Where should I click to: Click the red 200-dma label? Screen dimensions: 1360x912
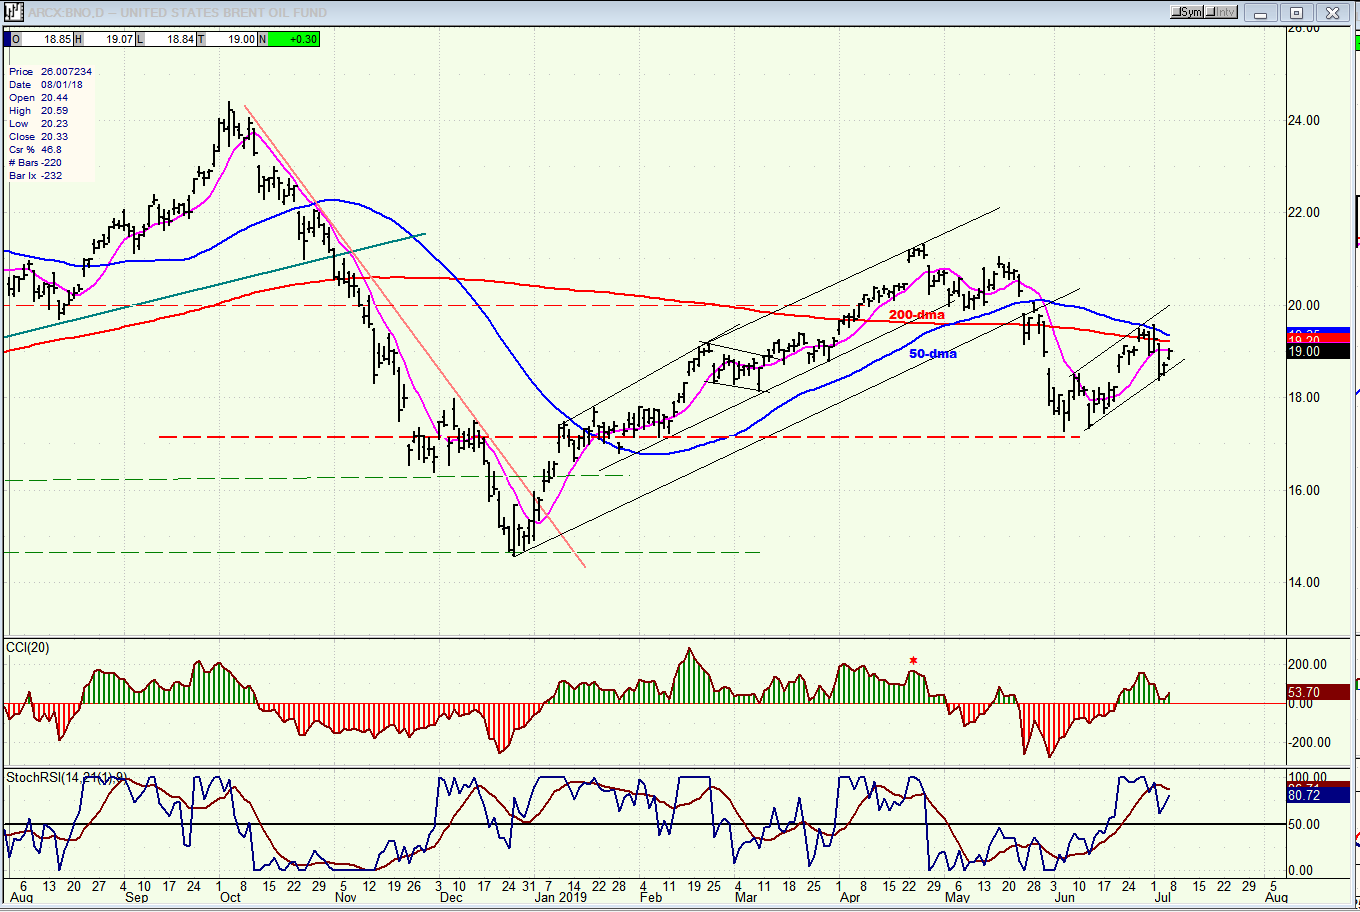click(x=916, y=315)
